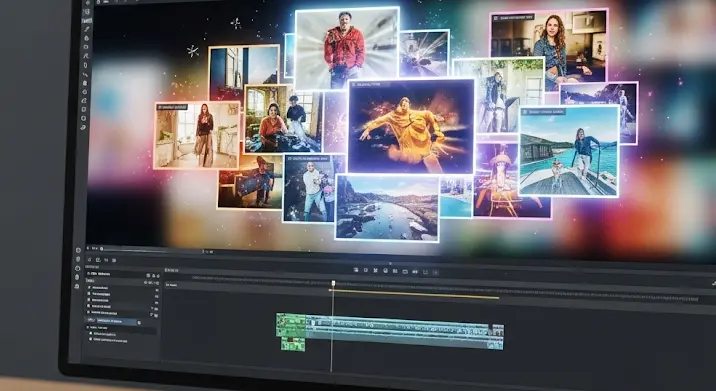Collapse the list section header above first row
The image size is (716, 391).
90,280
